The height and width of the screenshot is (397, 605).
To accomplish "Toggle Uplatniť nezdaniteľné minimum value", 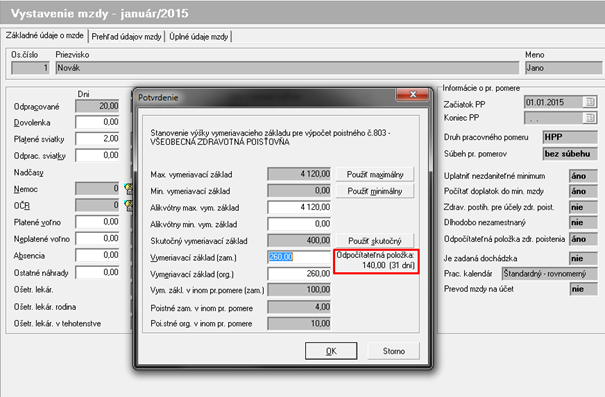I will point(583,176).
